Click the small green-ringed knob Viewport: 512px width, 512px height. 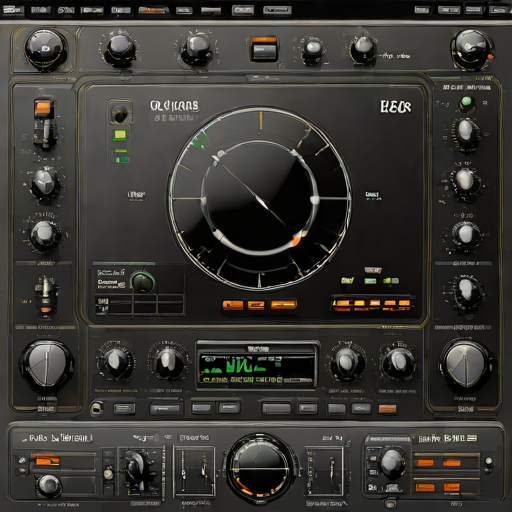(x=143, y=282)
